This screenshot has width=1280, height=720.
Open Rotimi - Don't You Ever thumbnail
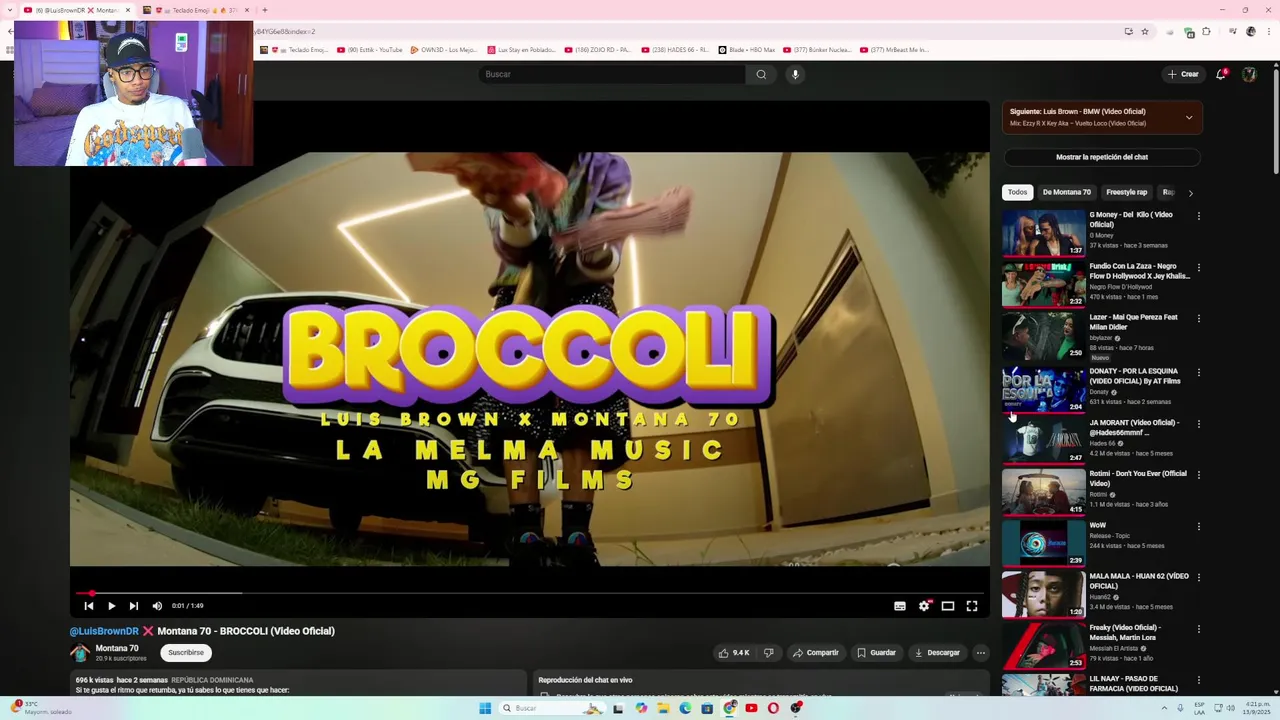(x=1043, y=491)
